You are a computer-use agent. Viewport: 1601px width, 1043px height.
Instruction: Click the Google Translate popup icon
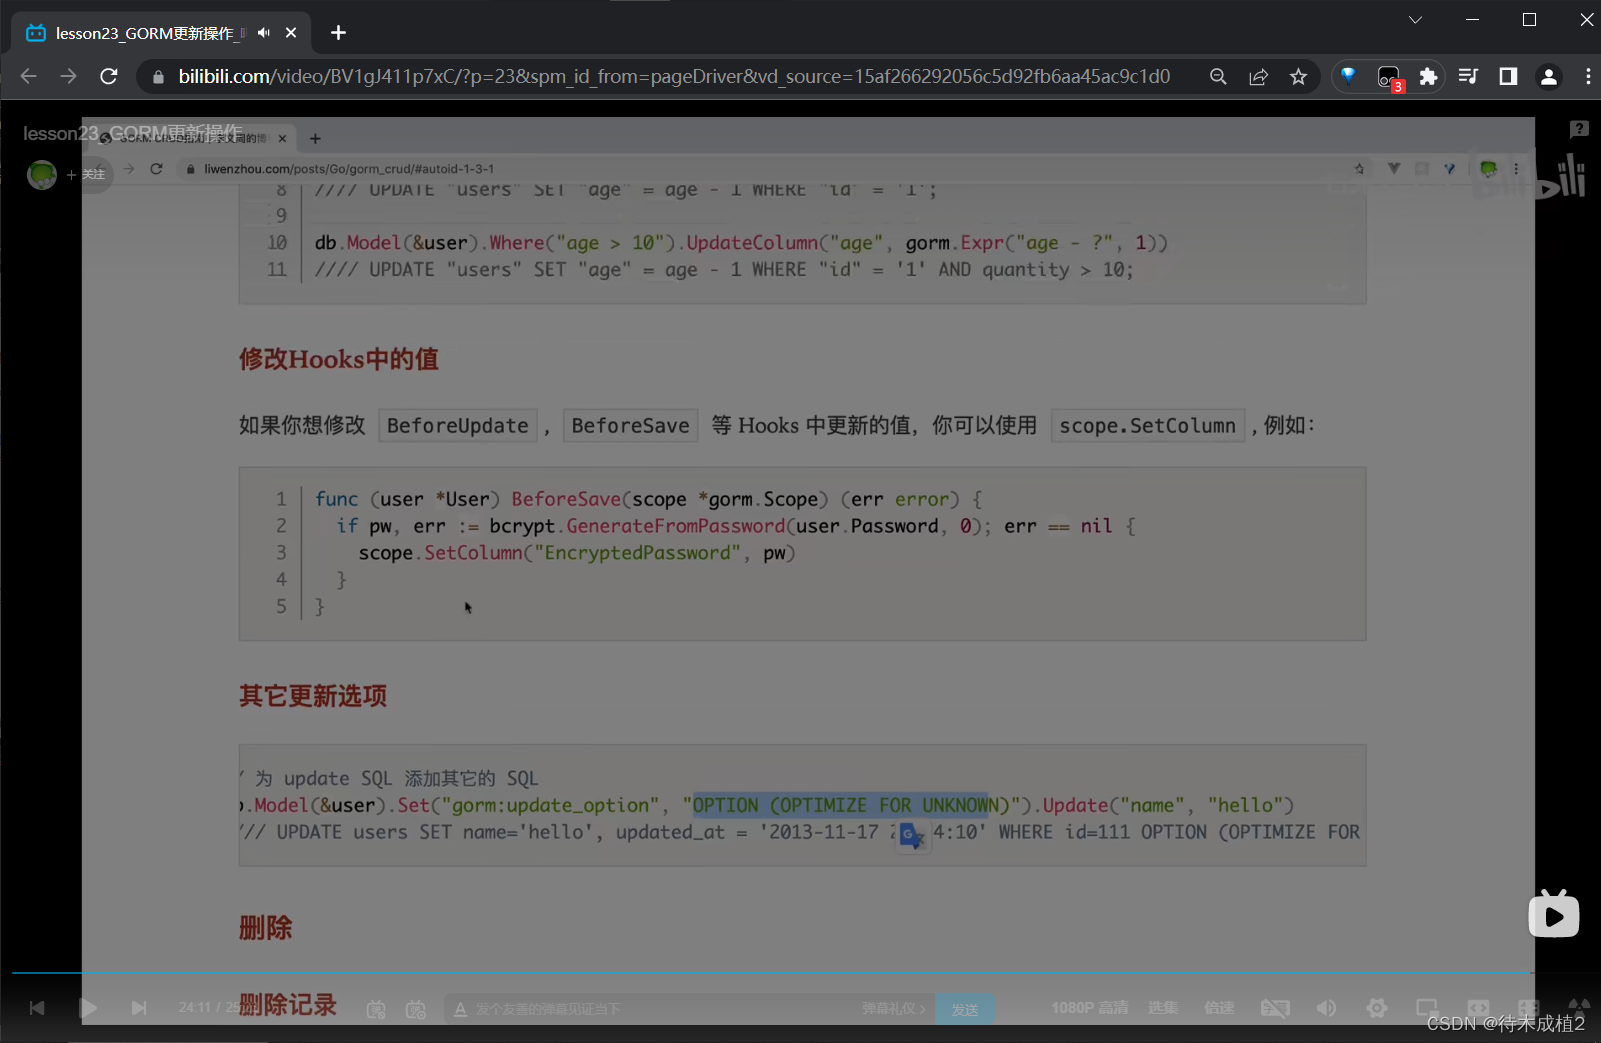[911, 836]
